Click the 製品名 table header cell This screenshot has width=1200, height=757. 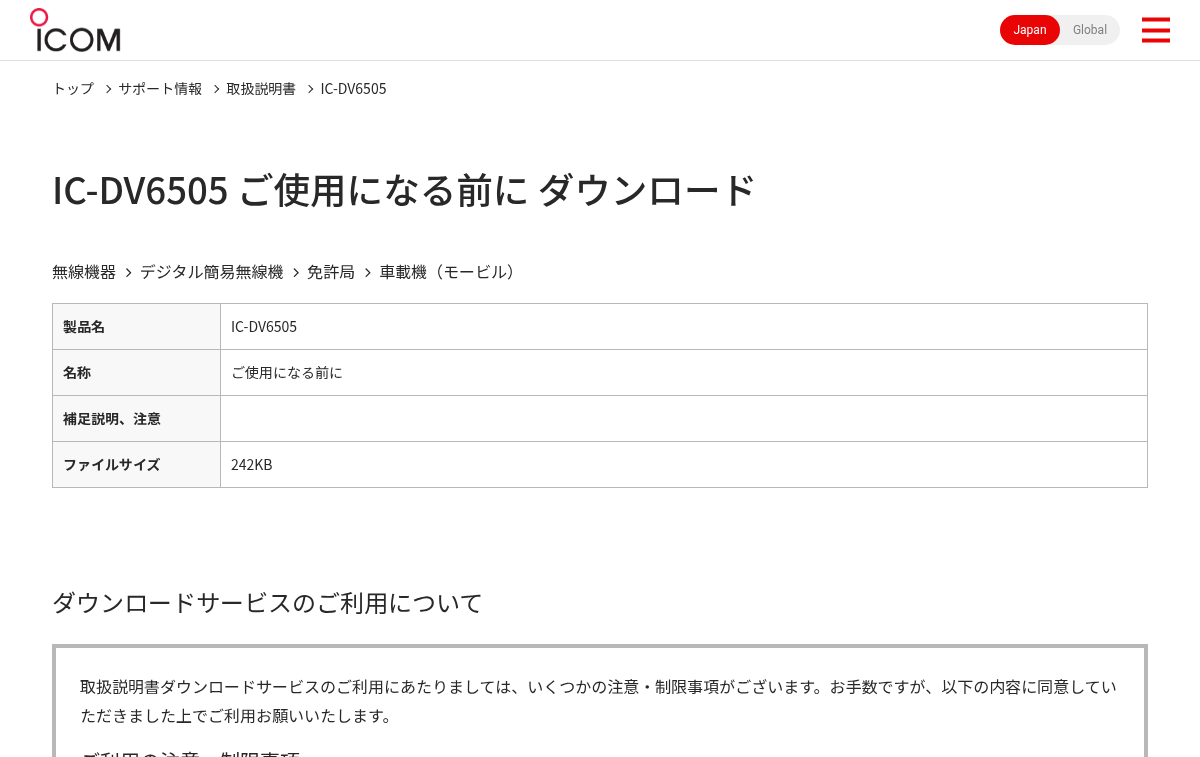[136, 327]
